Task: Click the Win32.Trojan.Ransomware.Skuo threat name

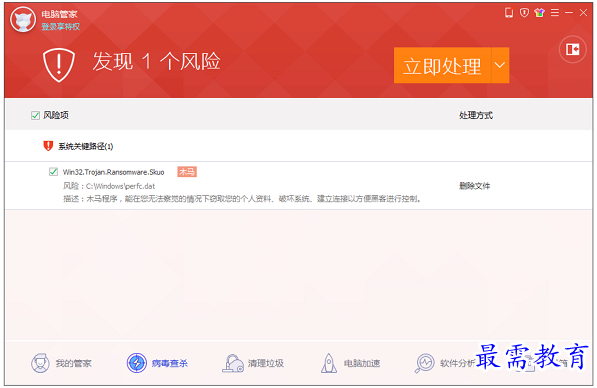Action: pos(113,172)
